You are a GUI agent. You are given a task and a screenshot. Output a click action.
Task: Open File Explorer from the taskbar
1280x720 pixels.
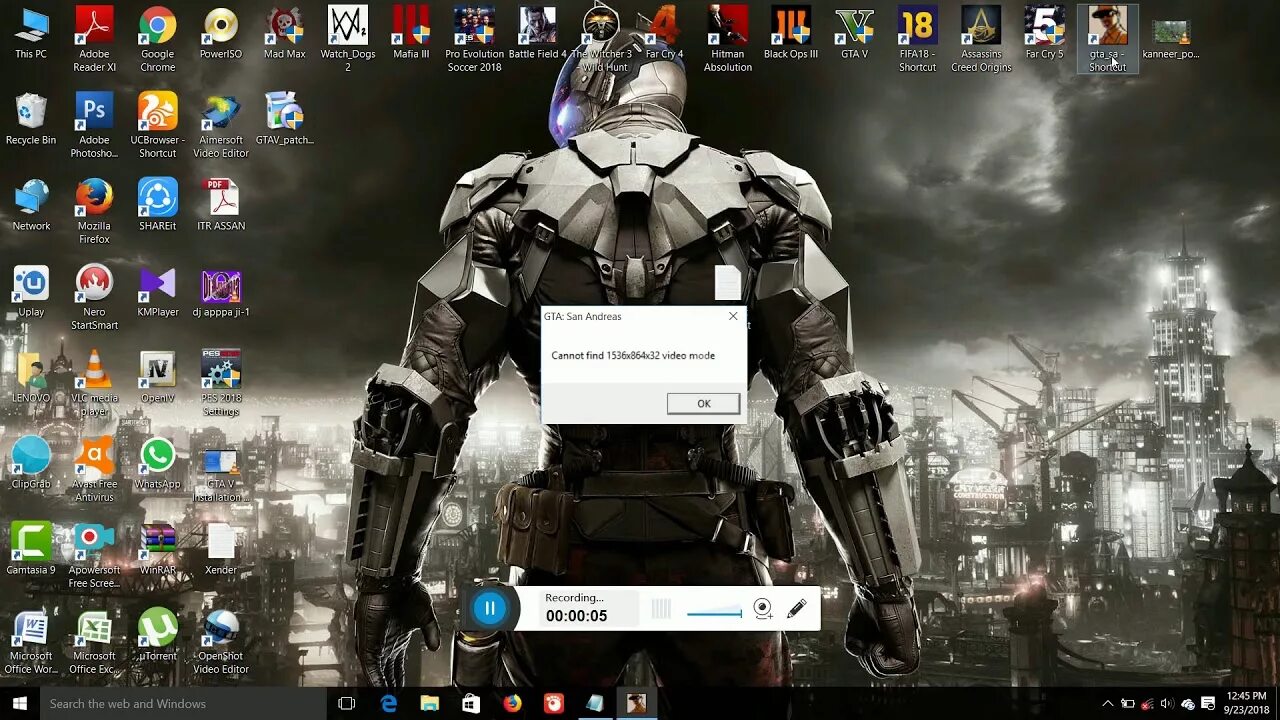pyautogui.click(x=430, y=703)
